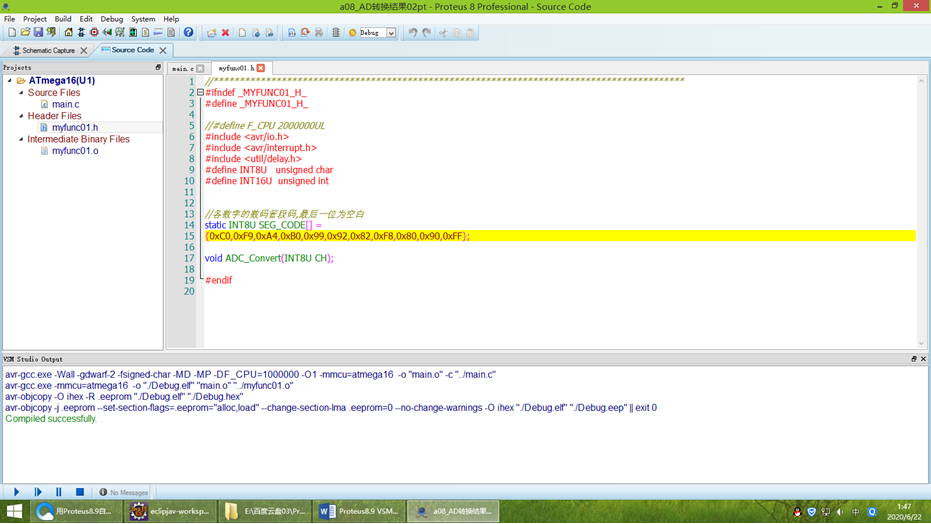This screenshot has width=931, height=524.
Task: Click the 'void ADC_Convert(INT8U CH);' line
Action: pyautogui.click(x=269, y=258)
